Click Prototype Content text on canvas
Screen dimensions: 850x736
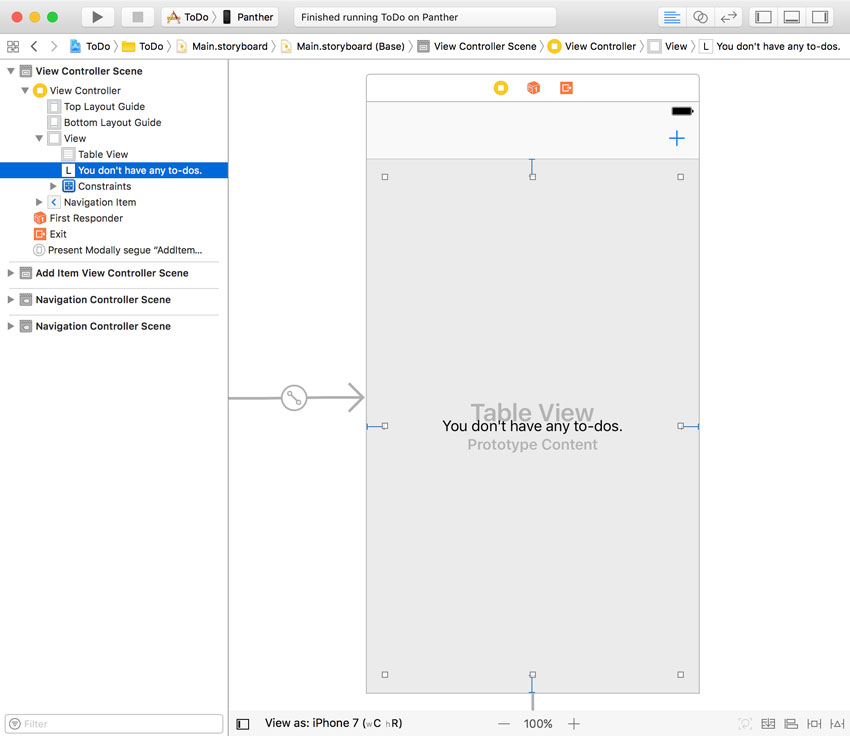click(x=532, y=444)
